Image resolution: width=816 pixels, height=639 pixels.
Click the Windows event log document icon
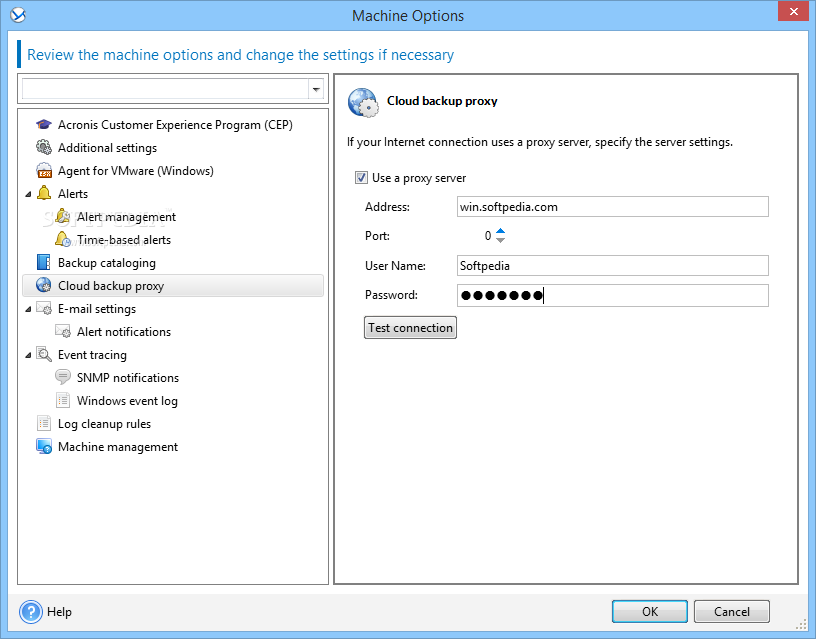pos(63,400)
